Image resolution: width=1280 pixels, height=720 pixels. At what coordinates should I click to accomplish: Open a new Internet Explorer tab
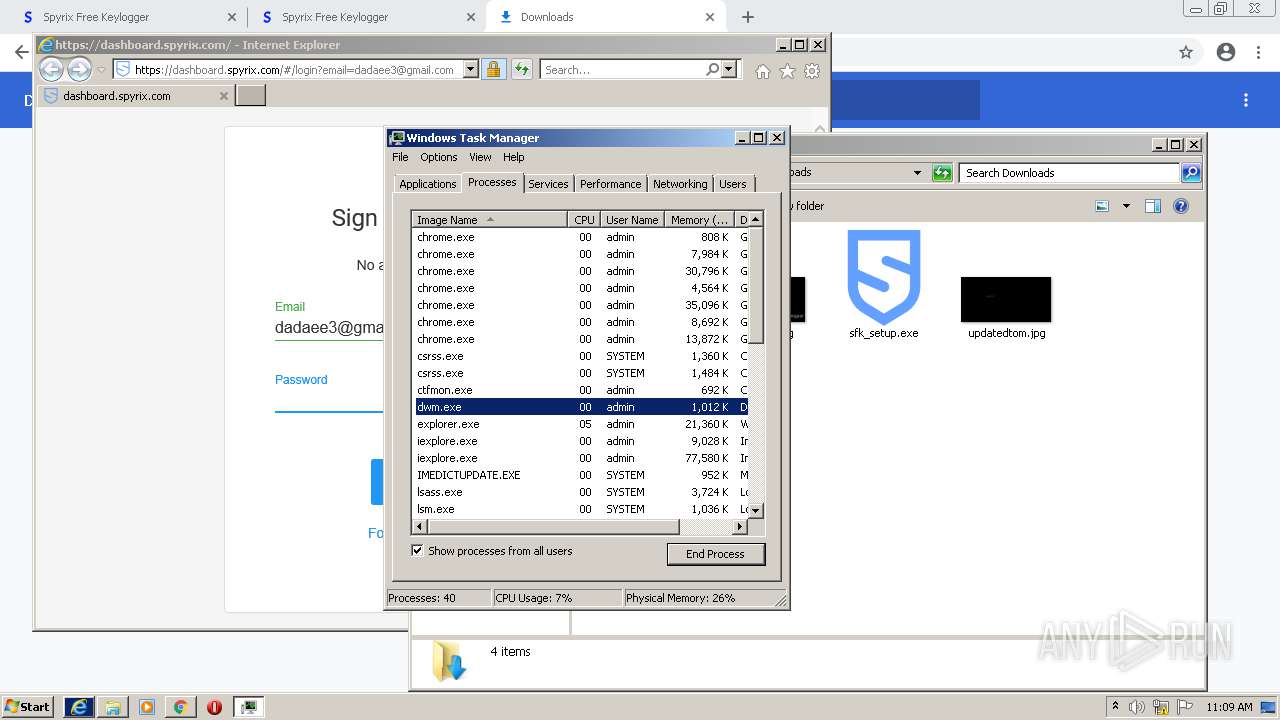250,95
